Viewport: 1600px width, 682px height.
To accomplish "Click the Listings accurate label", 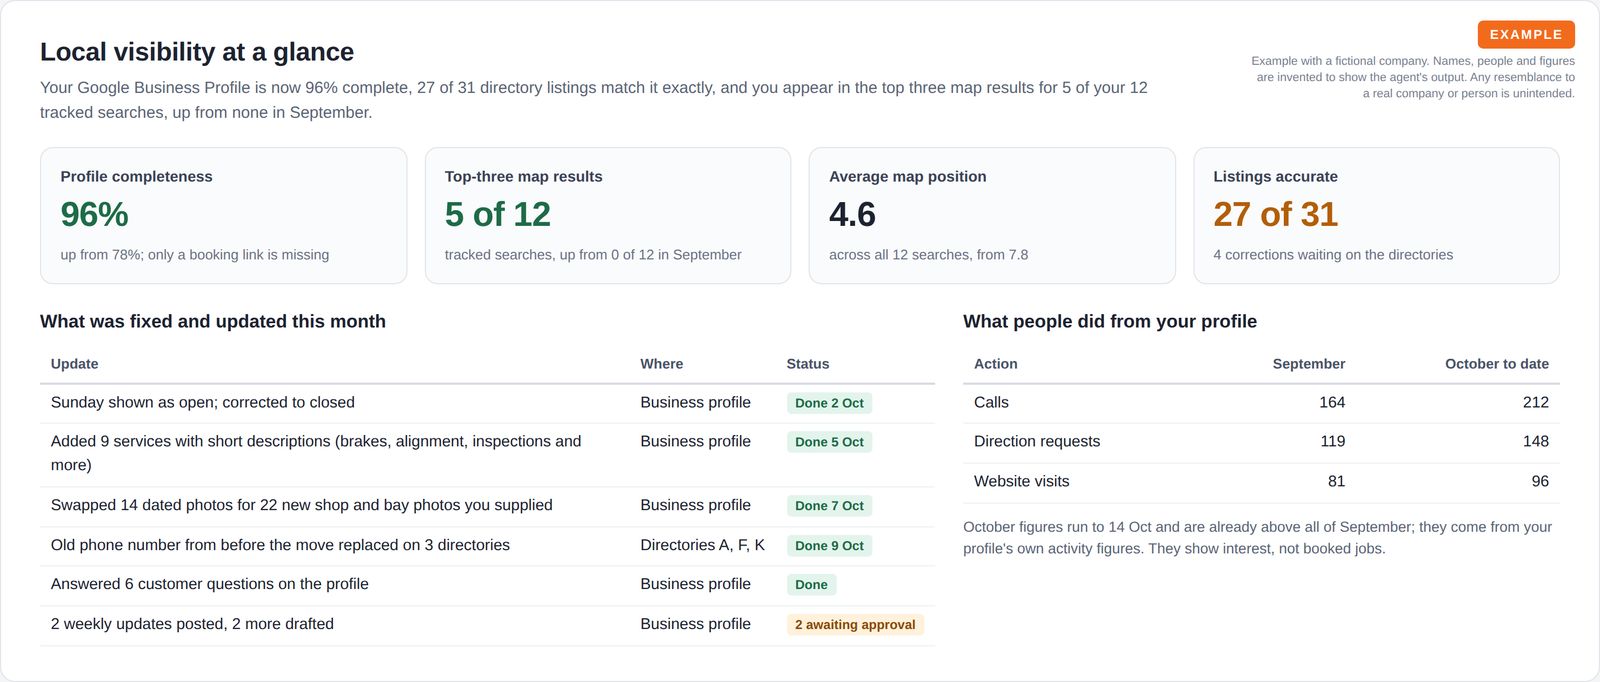I will pyautogui.click(x=1275, y=176).
